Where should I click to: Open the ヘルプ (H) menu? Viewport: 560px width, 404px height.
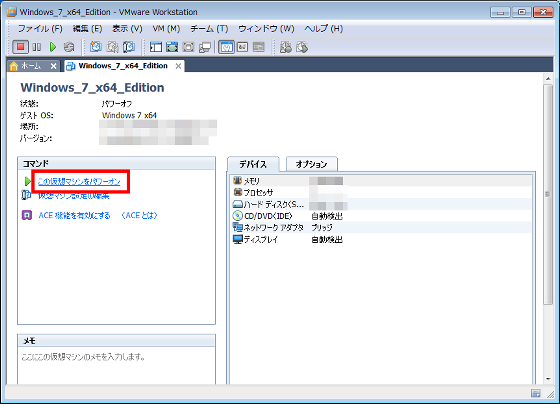324,29
